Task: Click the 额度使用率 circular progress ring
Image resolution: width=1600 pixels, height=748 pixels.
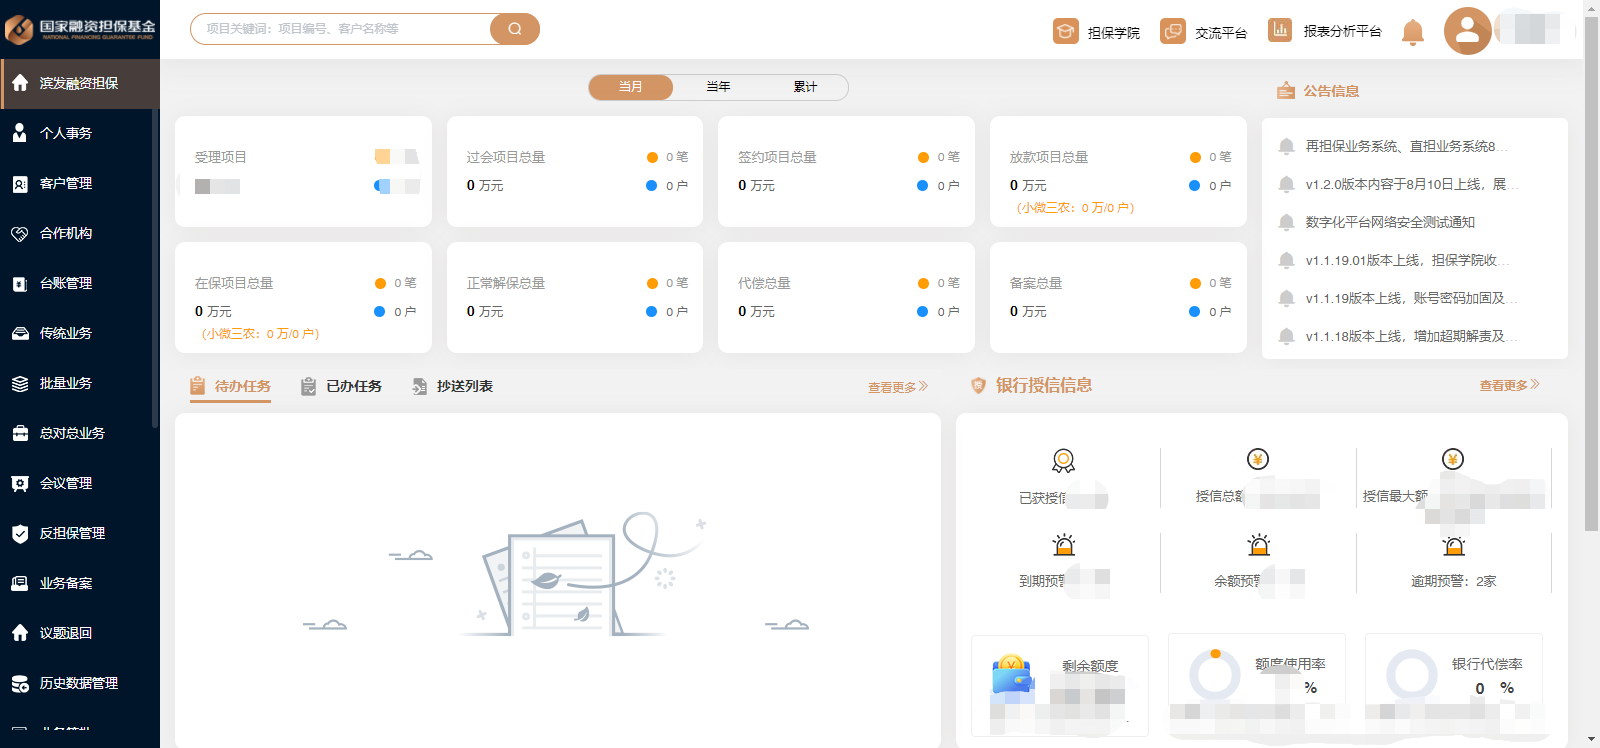Action: tap(1215, 675)
